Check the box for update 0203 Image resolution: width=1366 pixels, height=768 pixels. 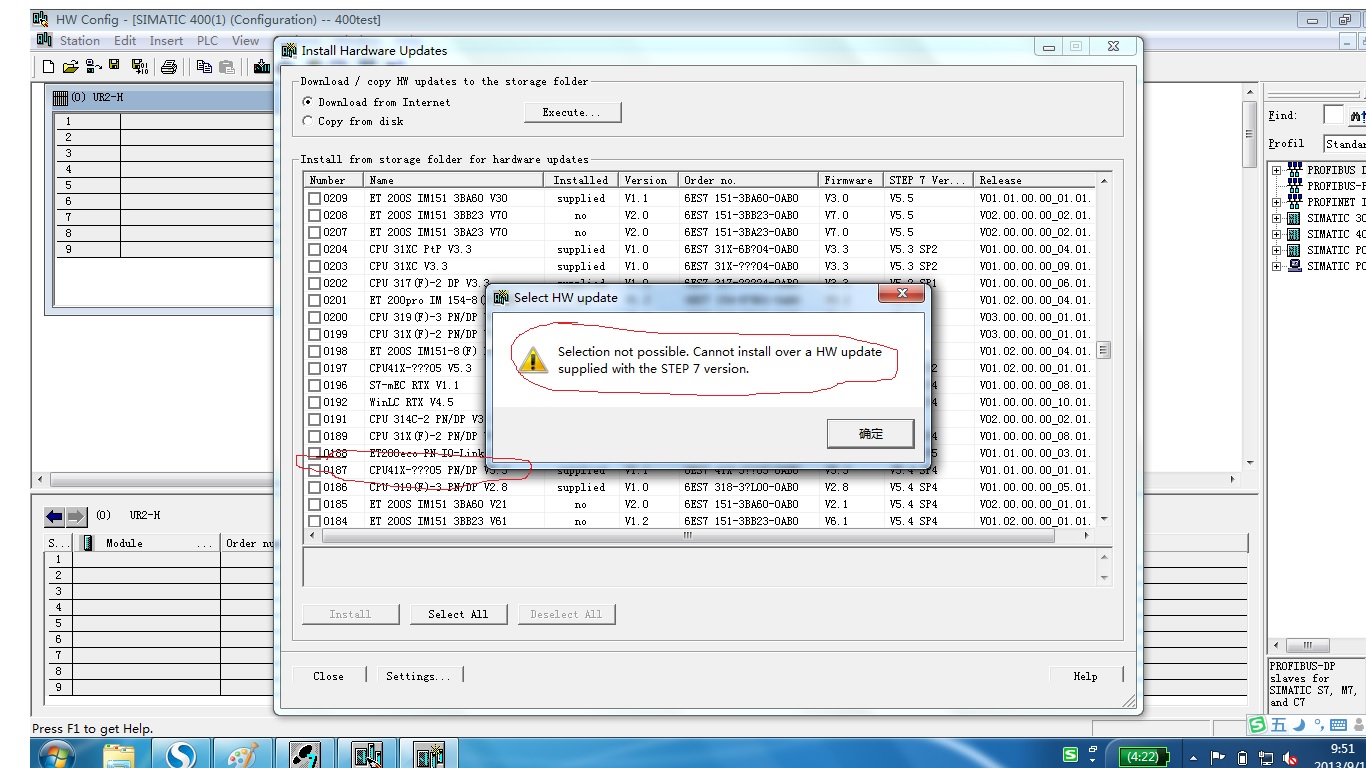314,266
